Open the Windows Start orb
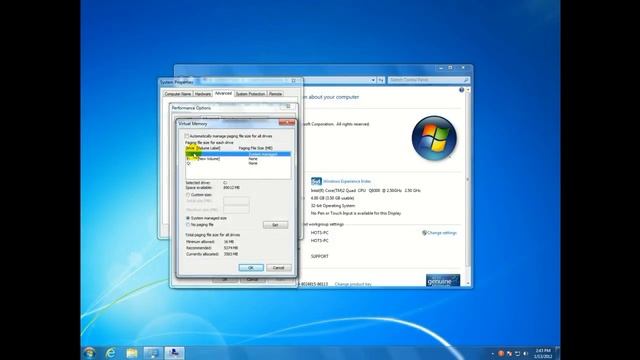 (89, 353)
